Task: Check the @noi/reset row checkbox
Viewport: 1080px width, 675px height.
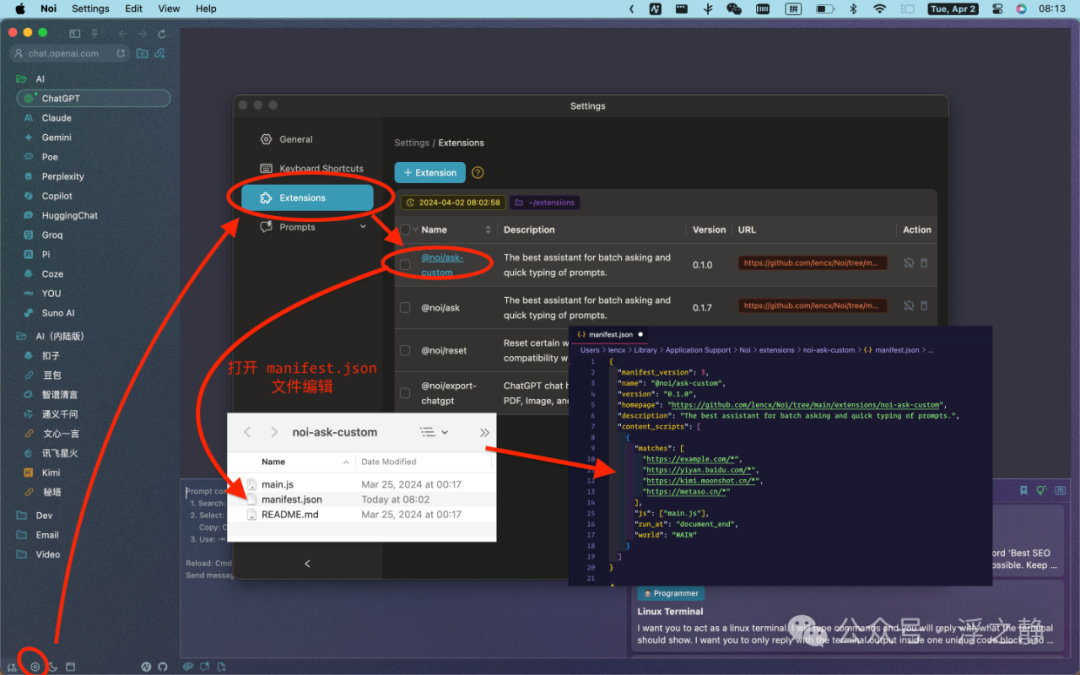Action: click(405, 350)
